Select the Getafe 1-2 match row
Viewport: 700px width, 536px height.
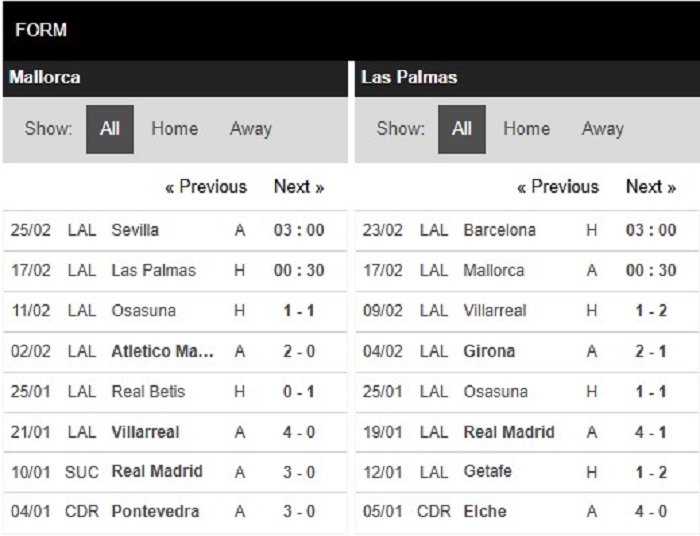point(527,472)
